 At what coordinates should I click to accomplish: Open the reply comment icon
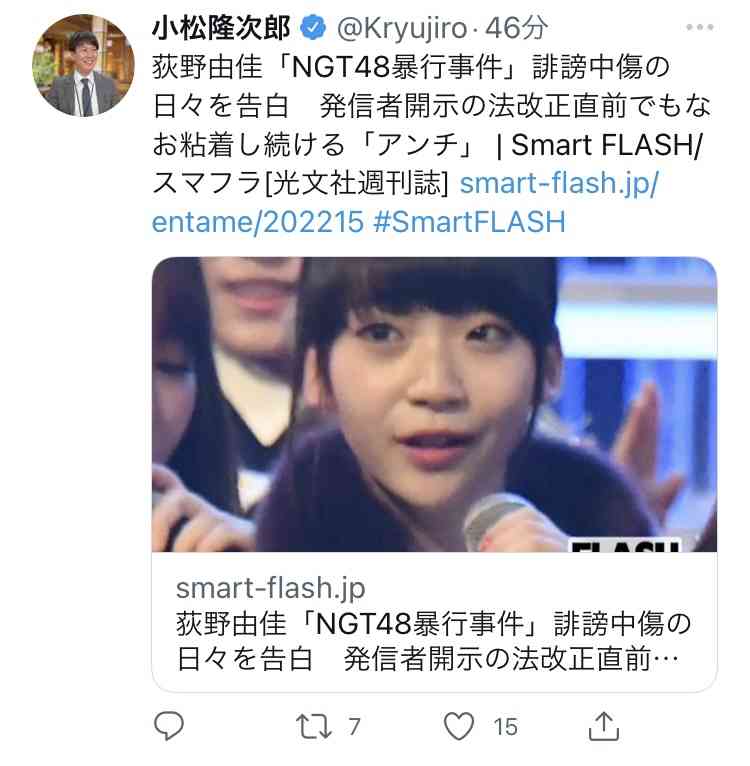[169, 725]
